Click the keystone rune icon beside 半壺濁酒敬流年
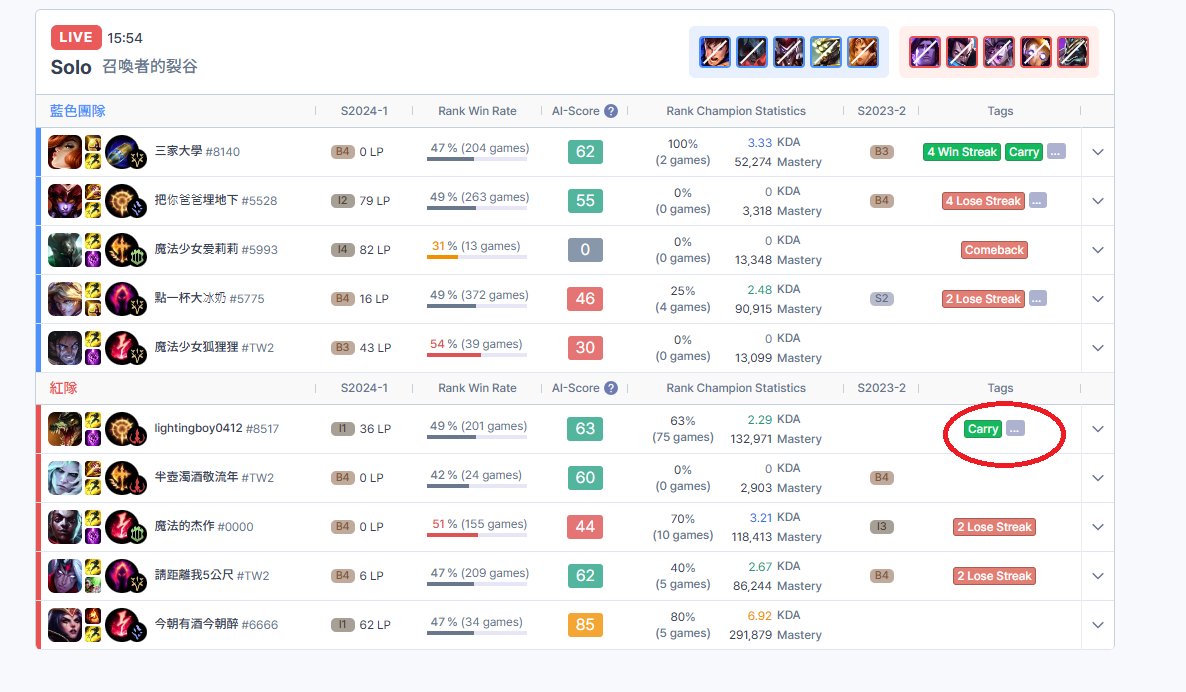The height and width of the screenshot is (692, 1186). tap(121, 478)
